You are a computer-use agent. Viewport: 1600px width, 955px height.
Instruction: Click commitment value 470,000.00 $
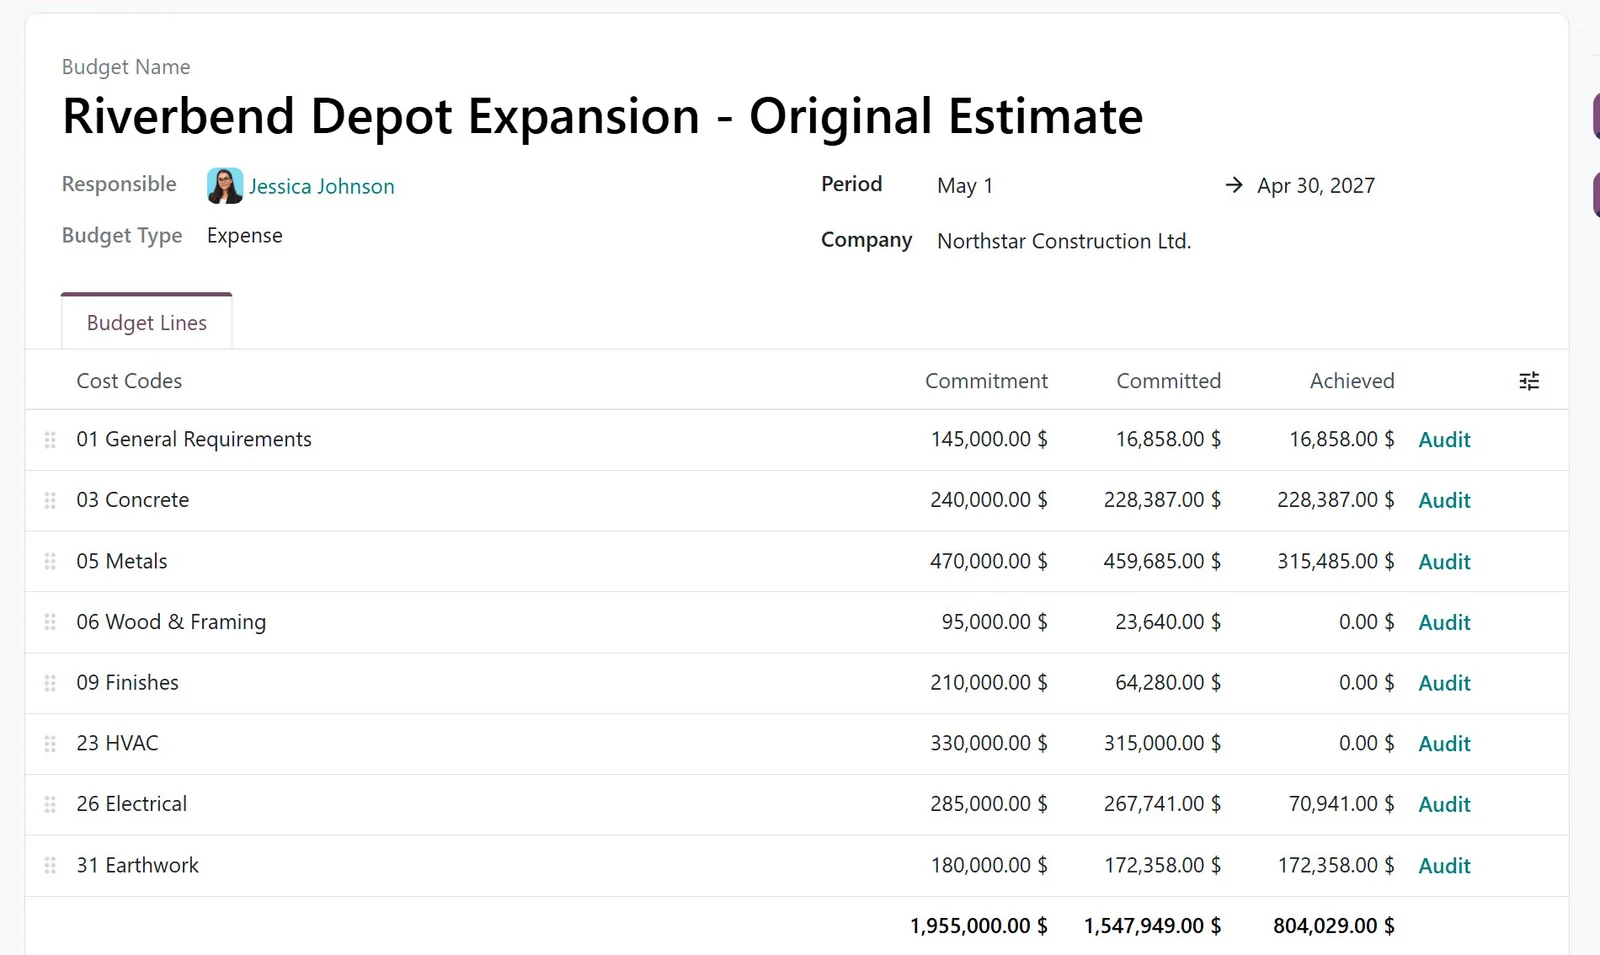pos(989,562)
